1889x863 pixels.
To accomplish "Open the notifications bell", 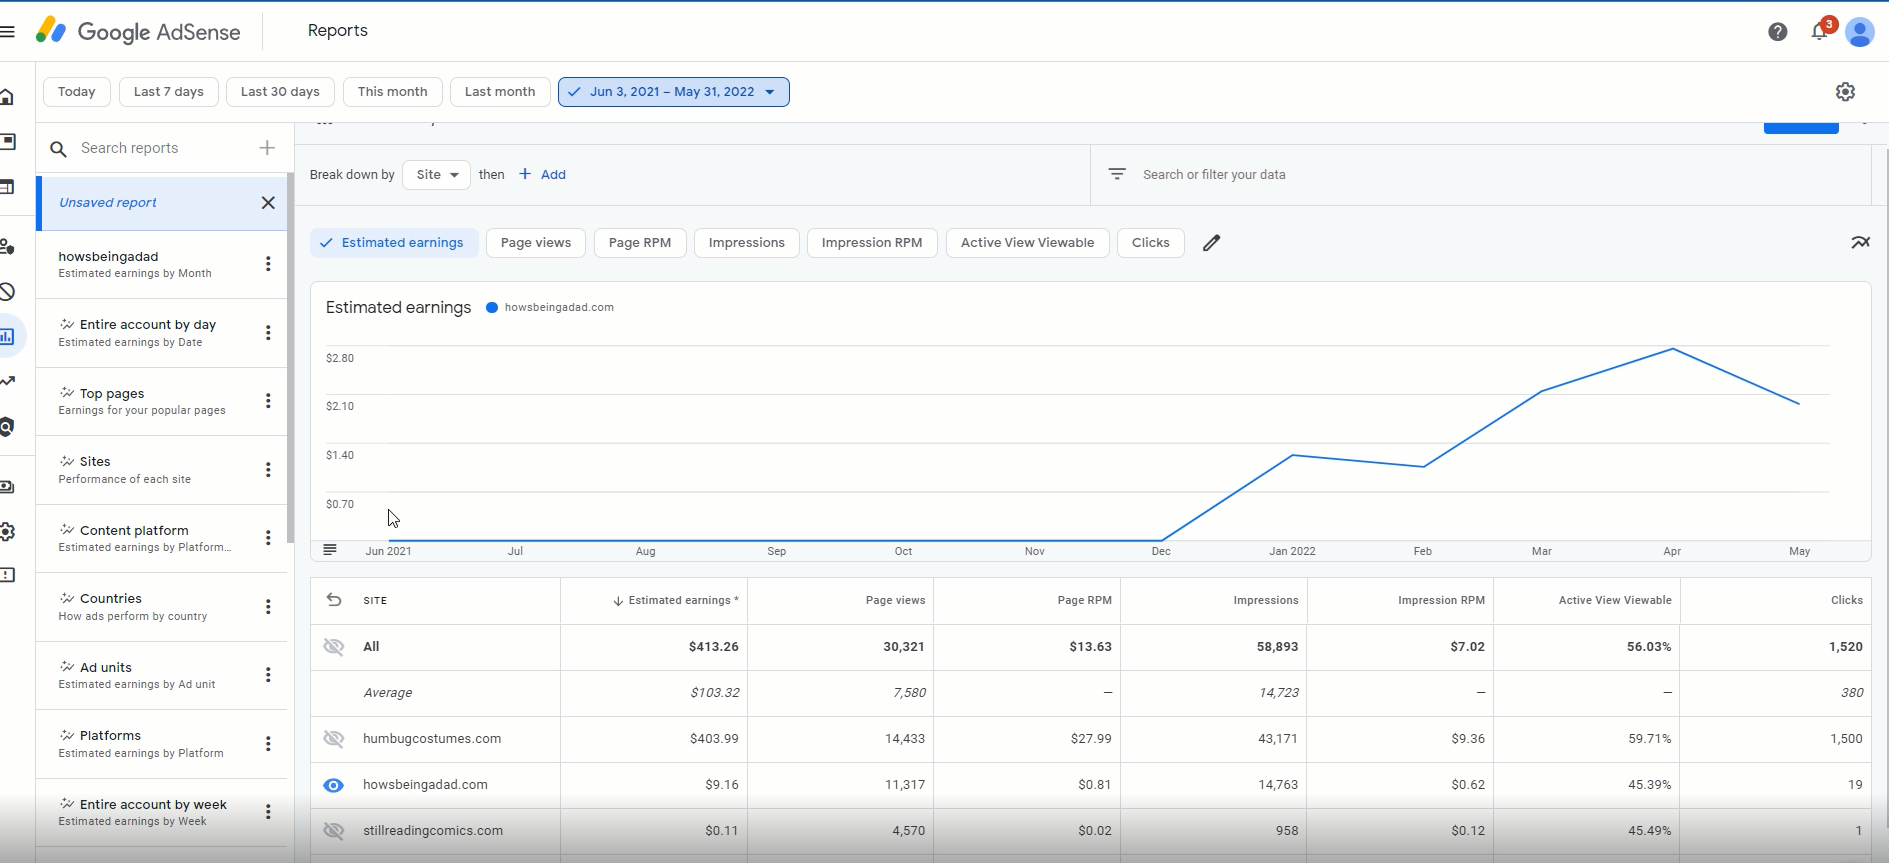I will point(1820,32).
